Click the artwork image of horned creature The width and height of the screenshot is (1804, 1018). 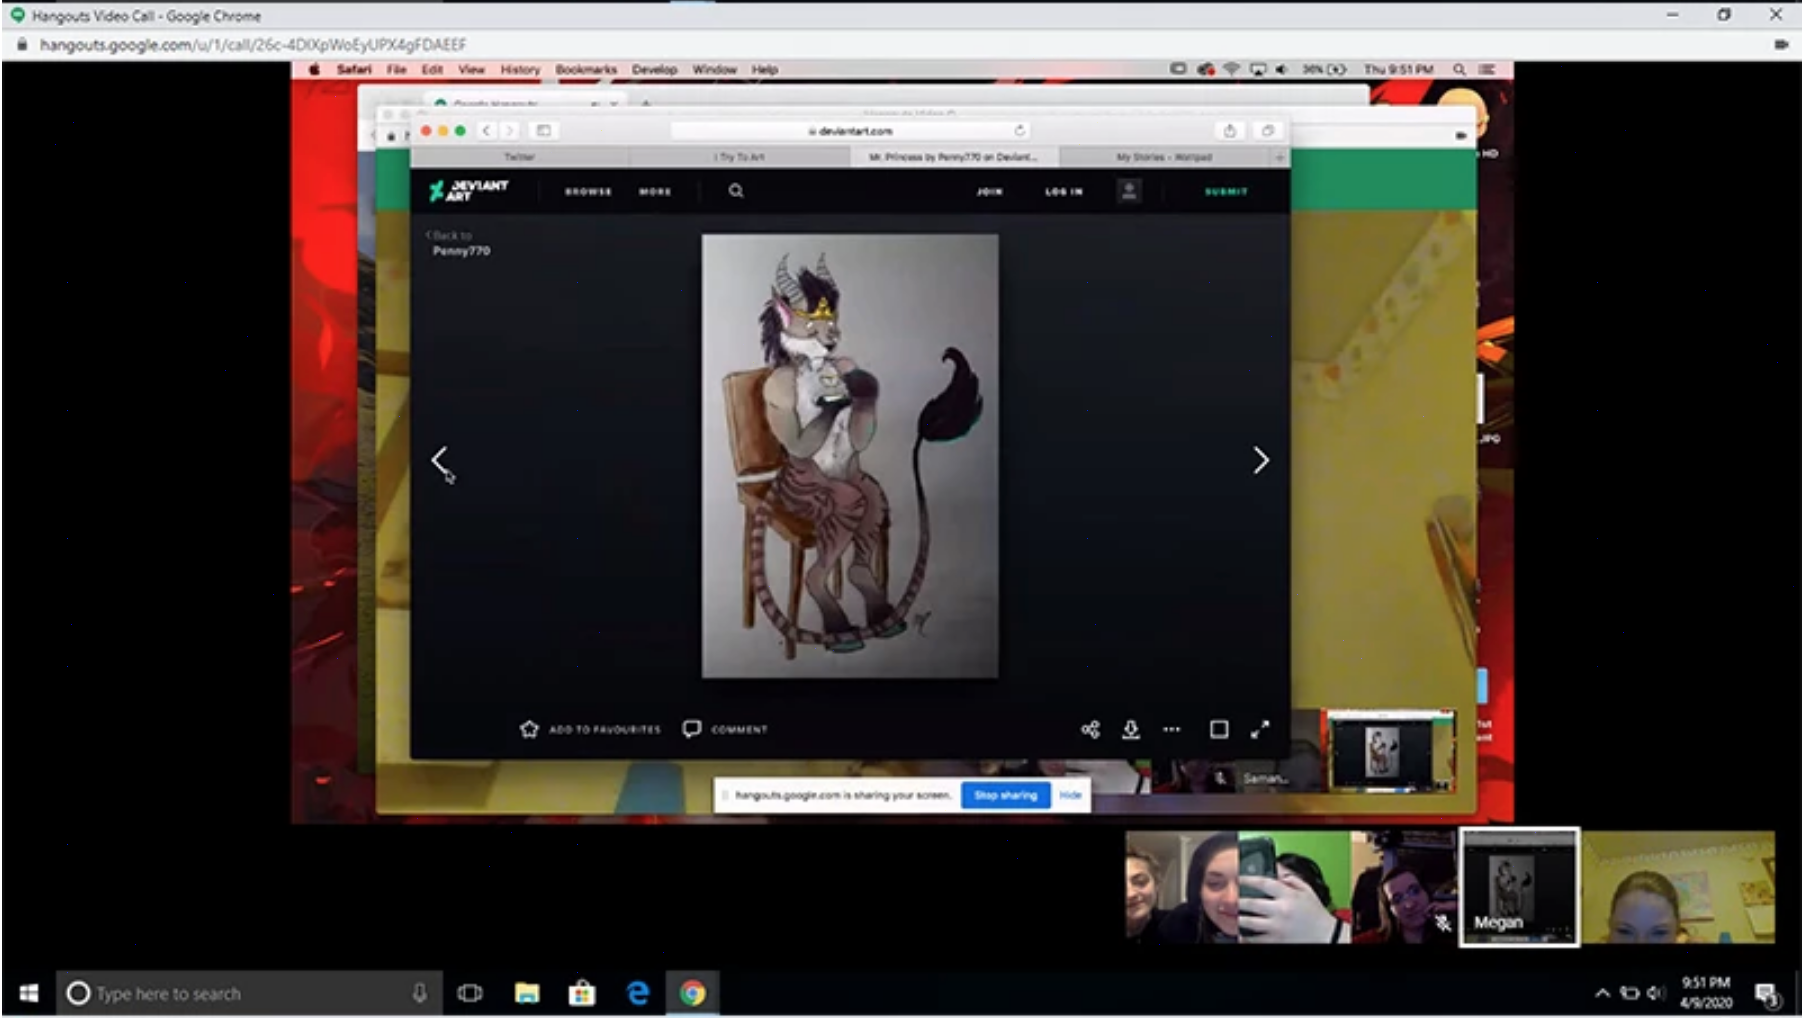(850, 456)
